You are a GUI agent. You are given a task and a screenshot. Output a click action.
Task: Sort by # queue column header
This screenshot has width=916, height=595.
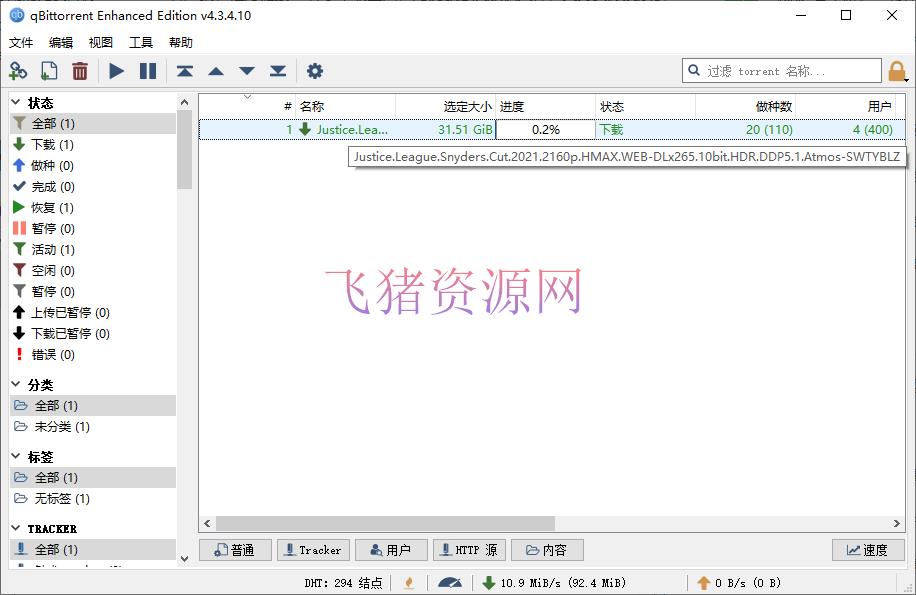247,106
